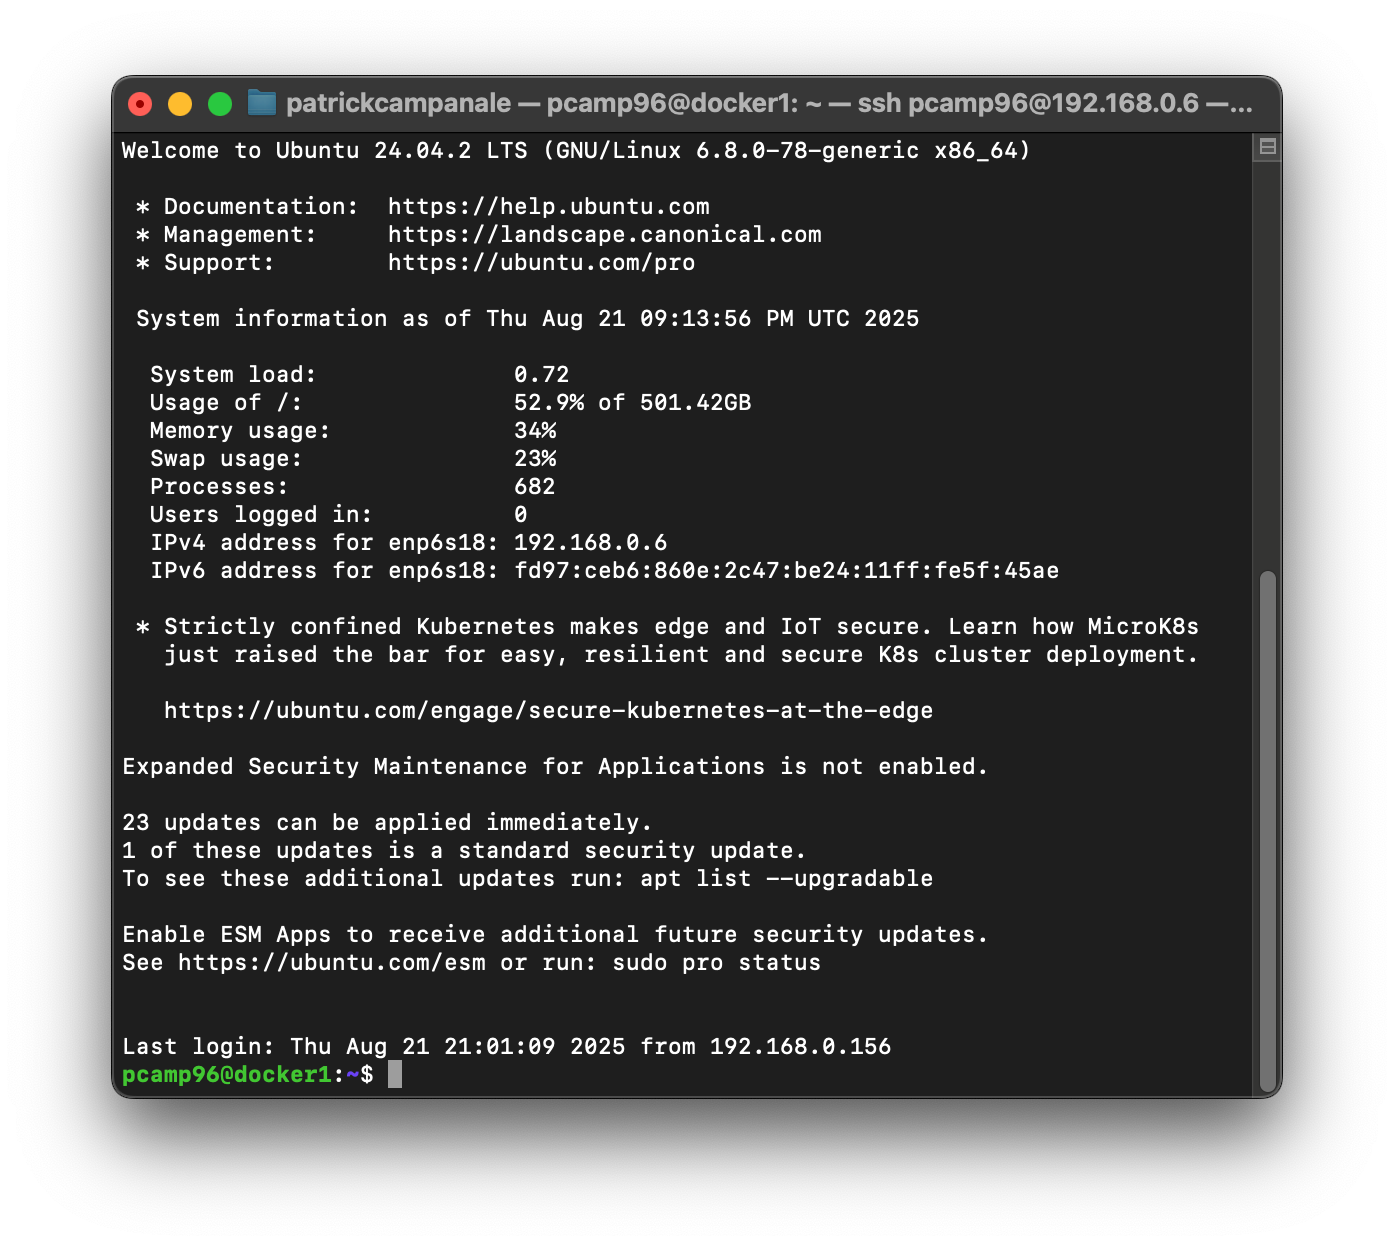Click the "sudo pro status" command text
This screenshot has width=1394, height=1246.
pyautogui.click(x=717, y=963)
